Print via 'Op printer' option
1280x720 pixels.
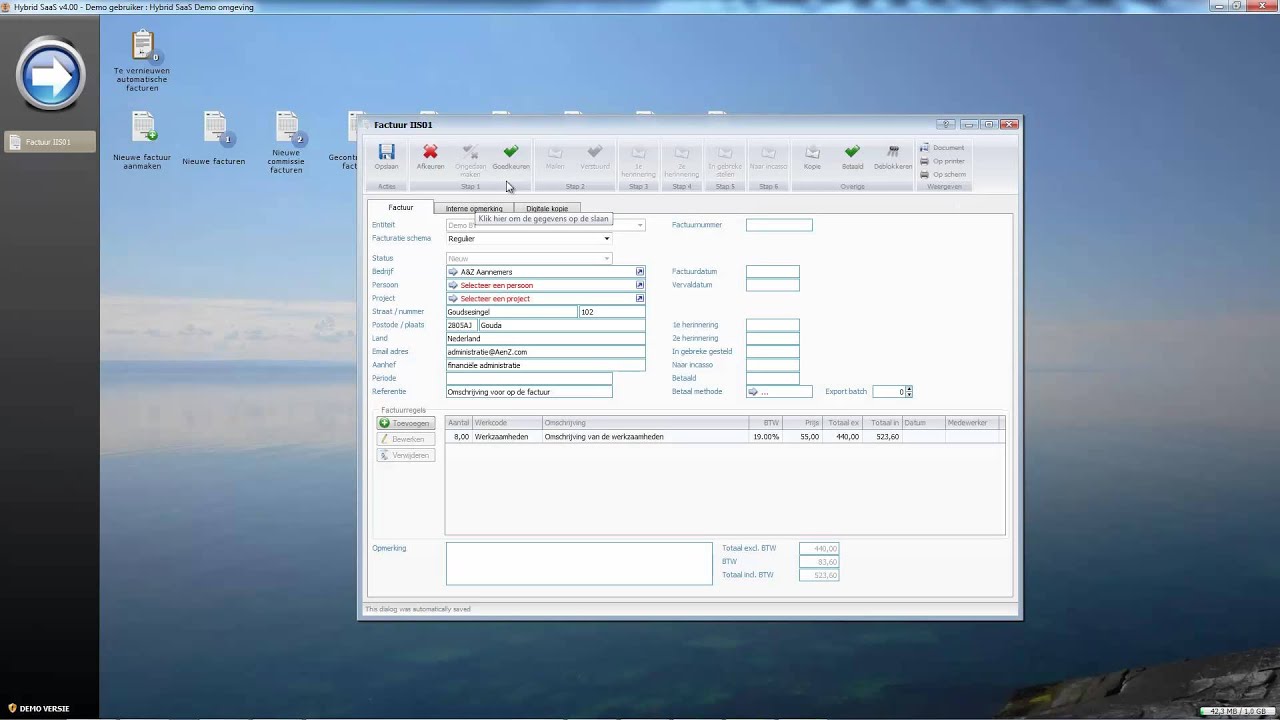pos(943,161)
